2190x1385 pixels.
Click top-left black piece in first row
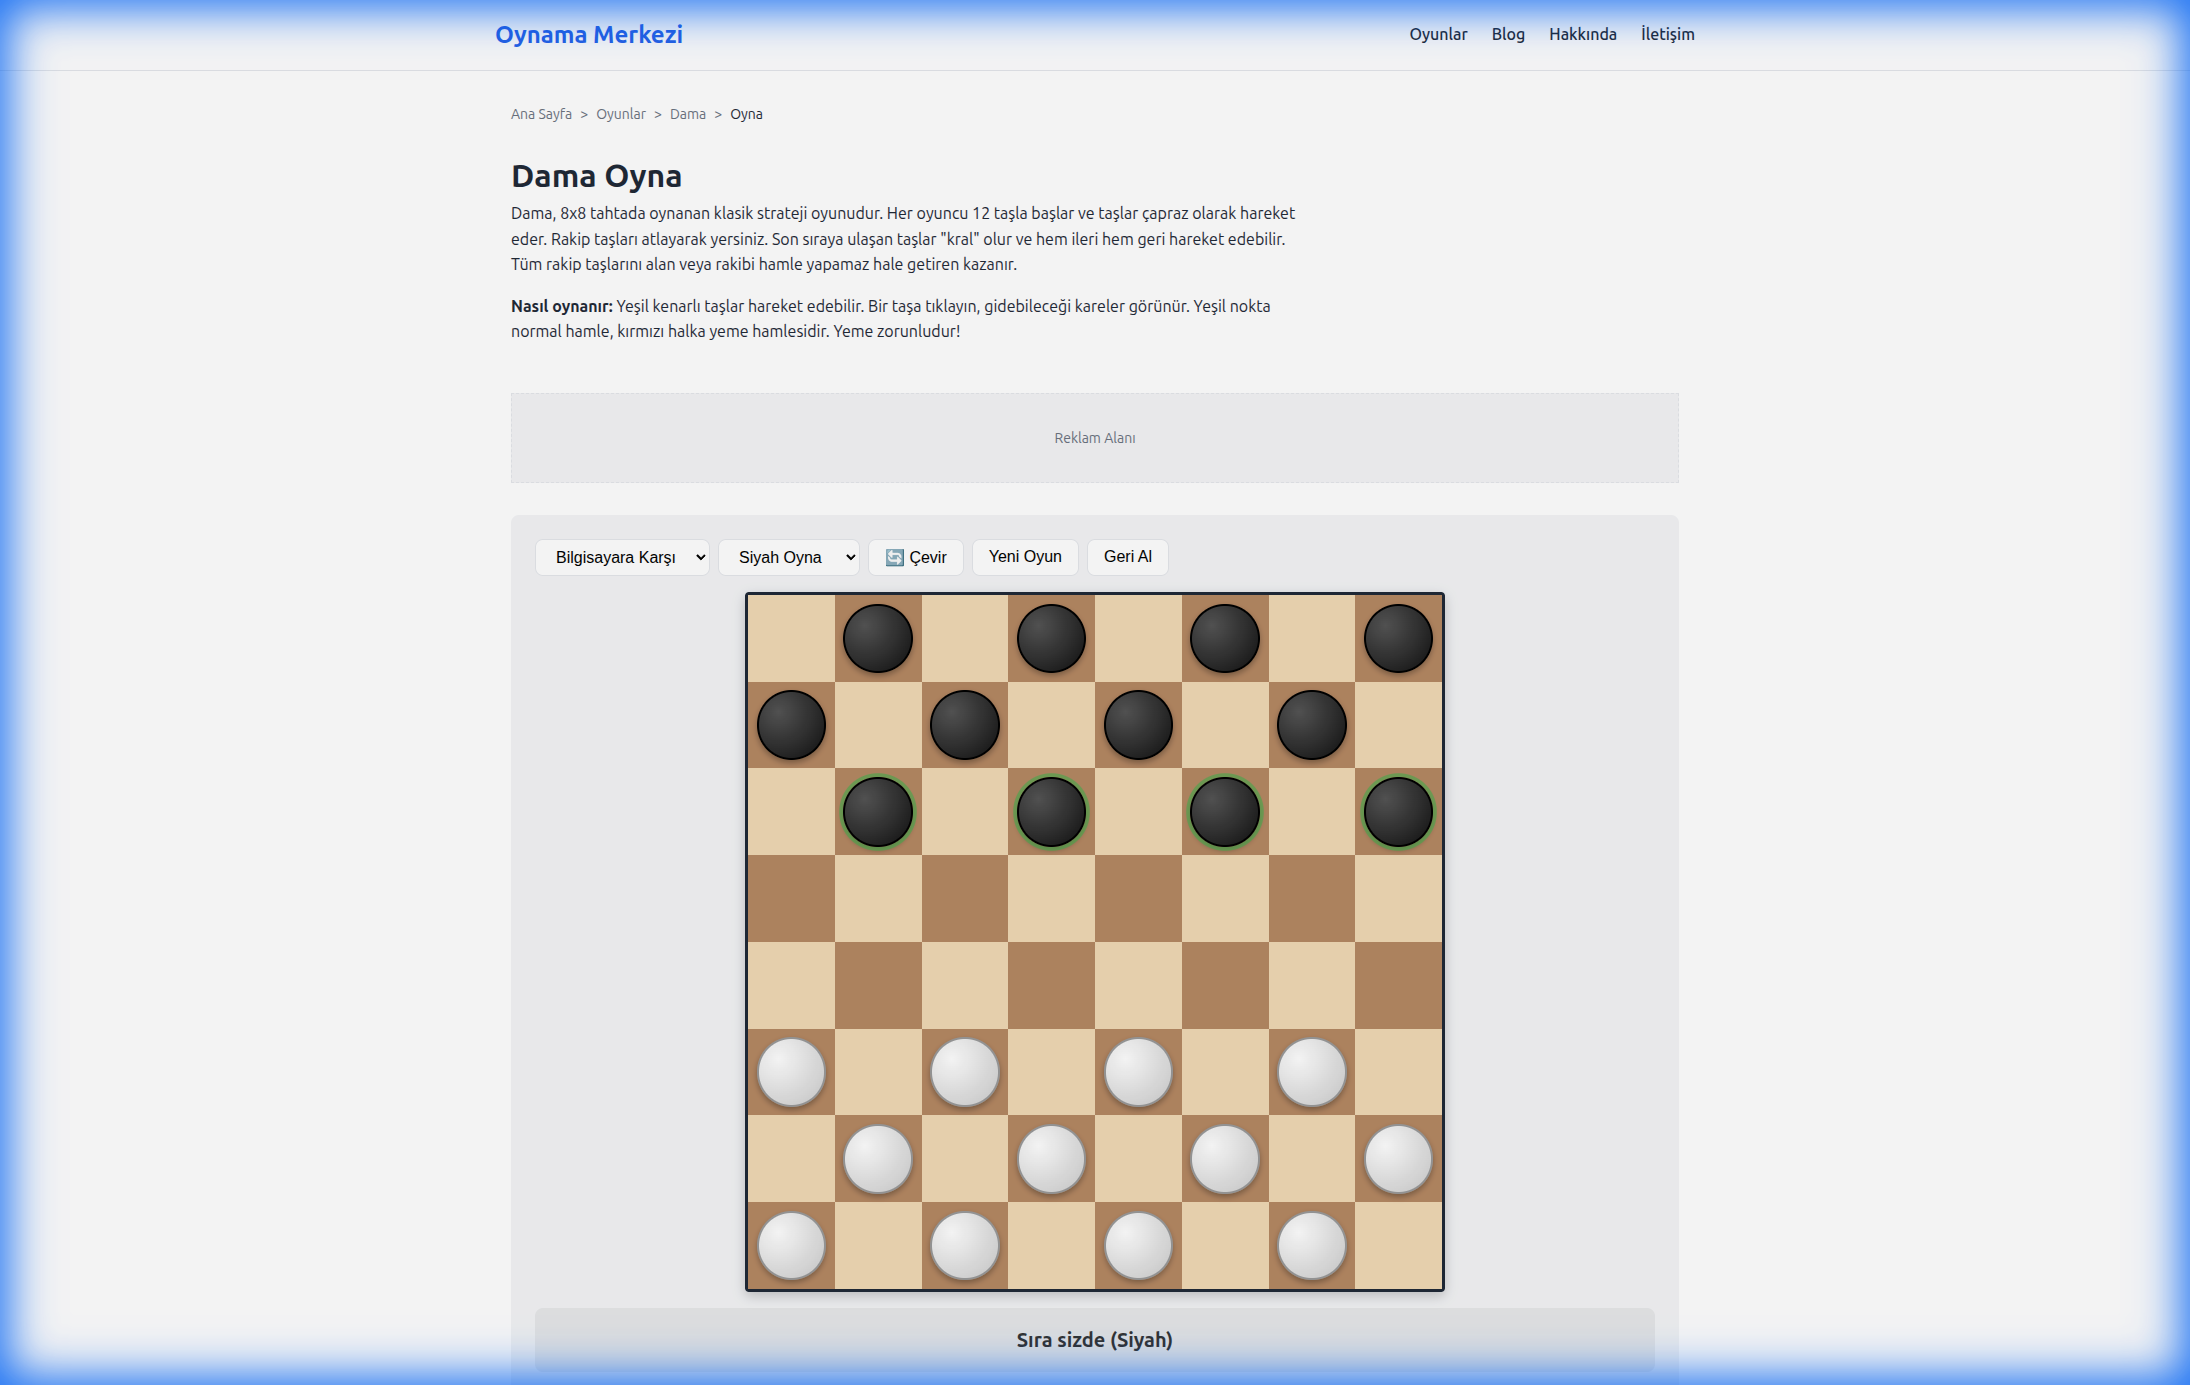878,638
